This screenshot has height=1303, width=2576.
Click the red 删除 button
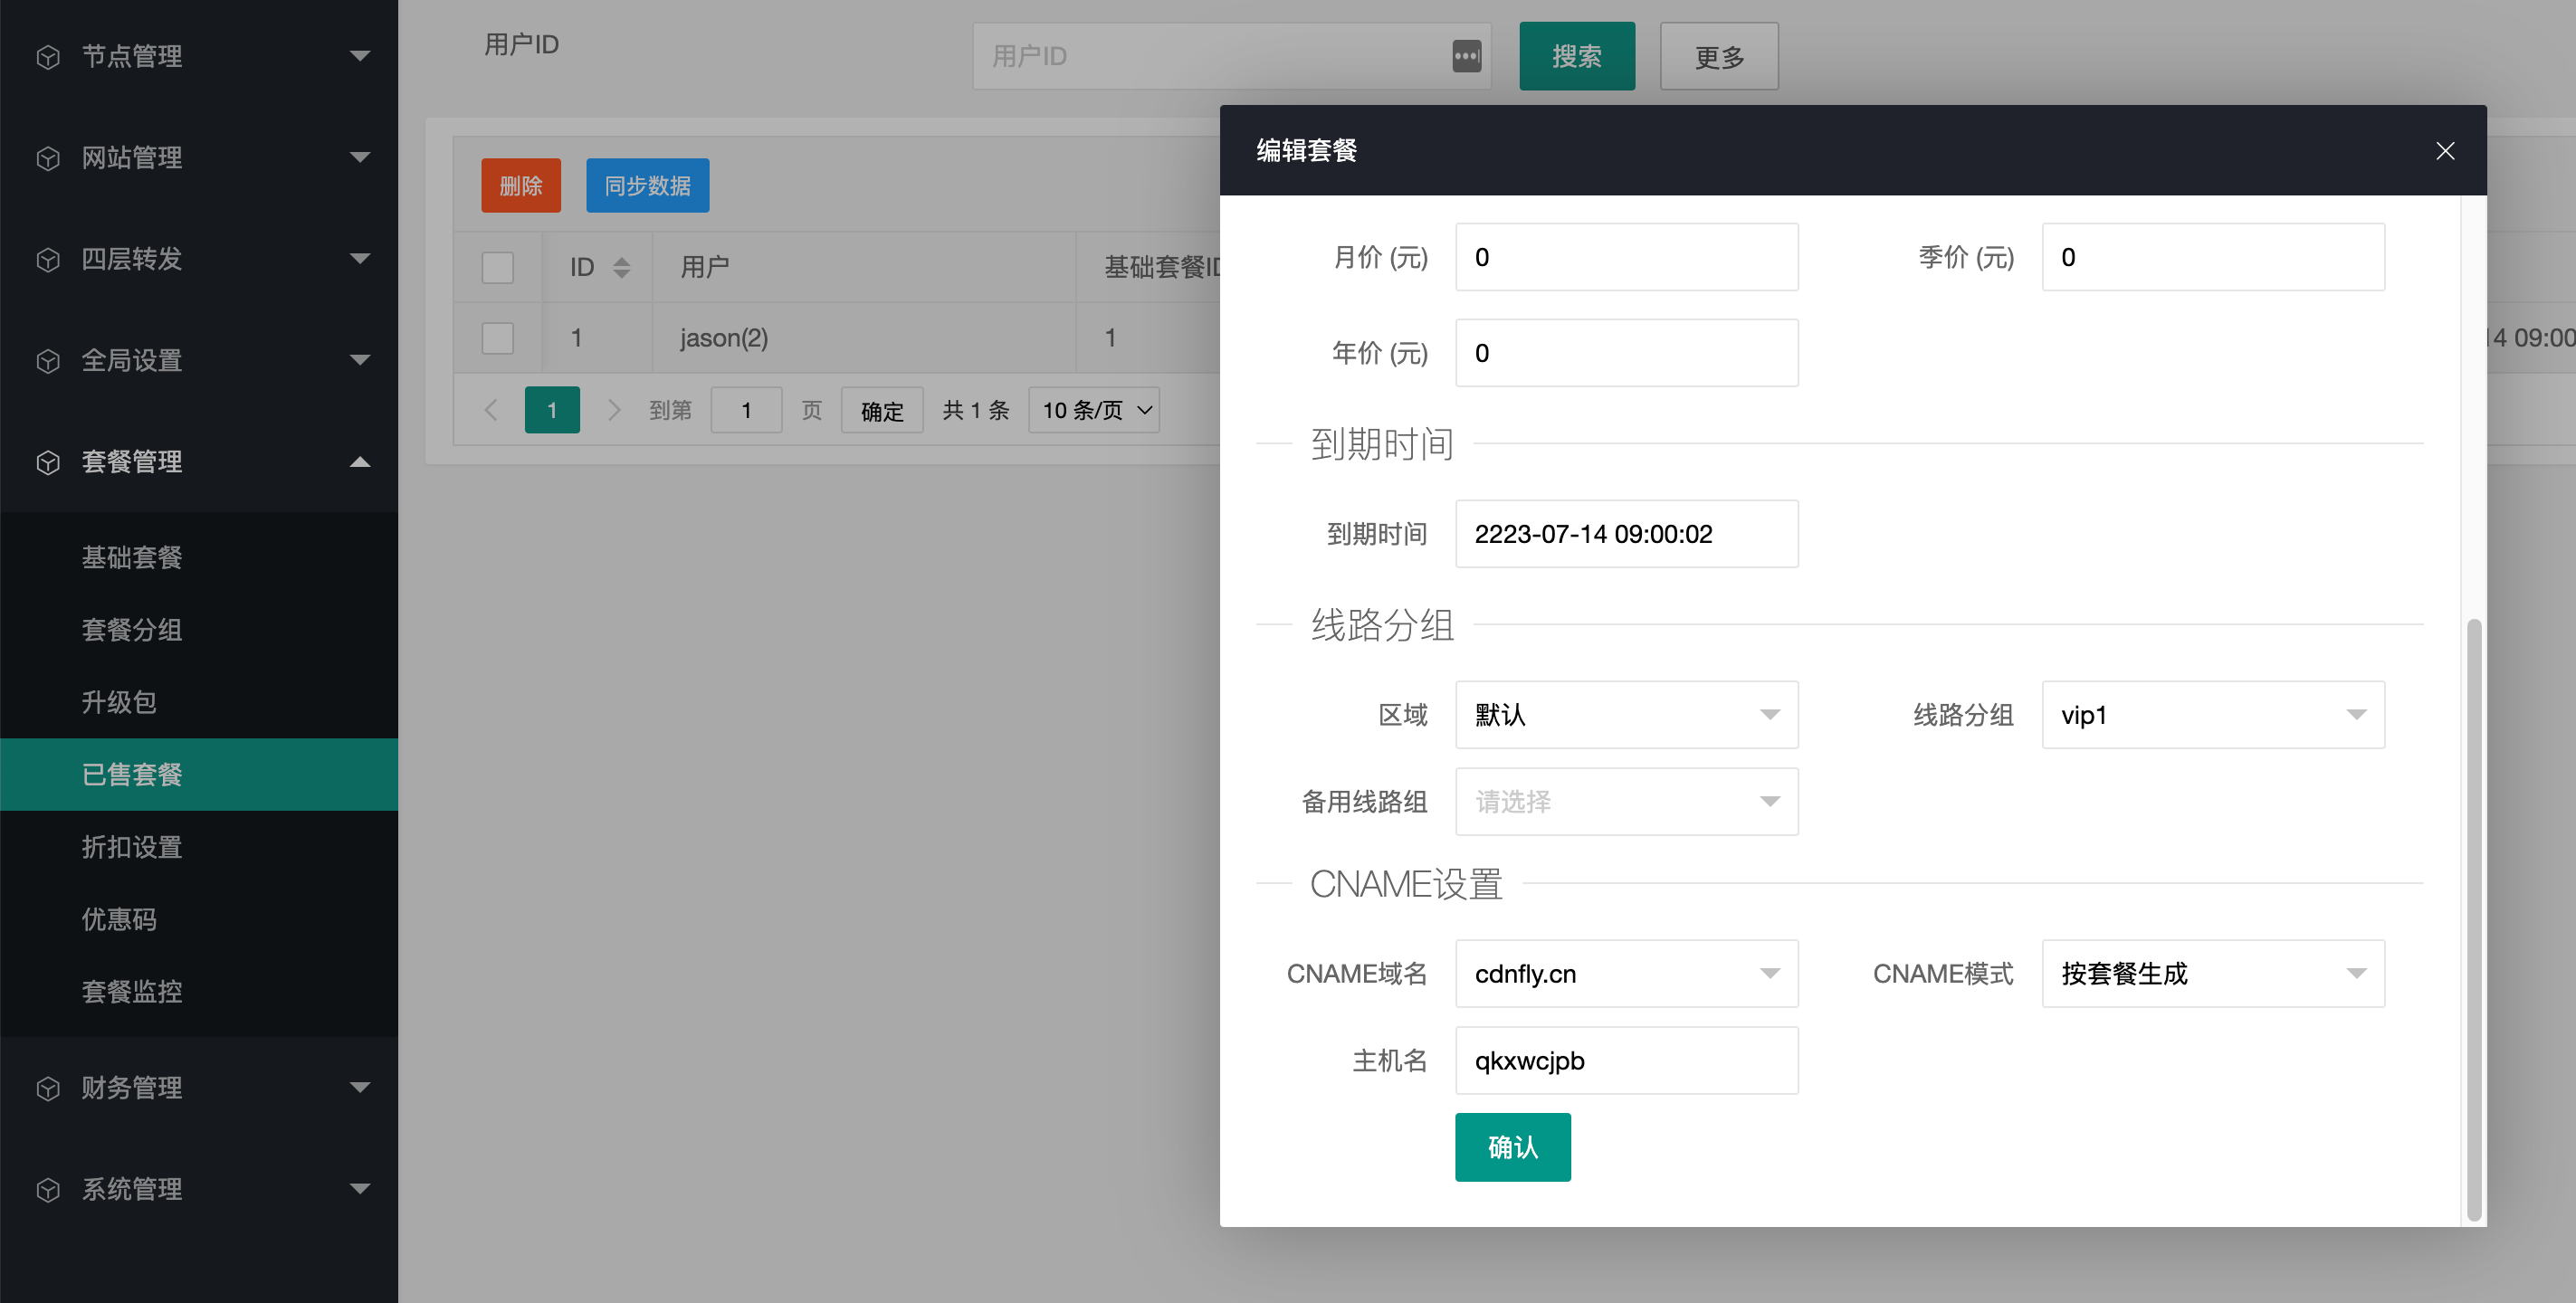coord(520,185)
